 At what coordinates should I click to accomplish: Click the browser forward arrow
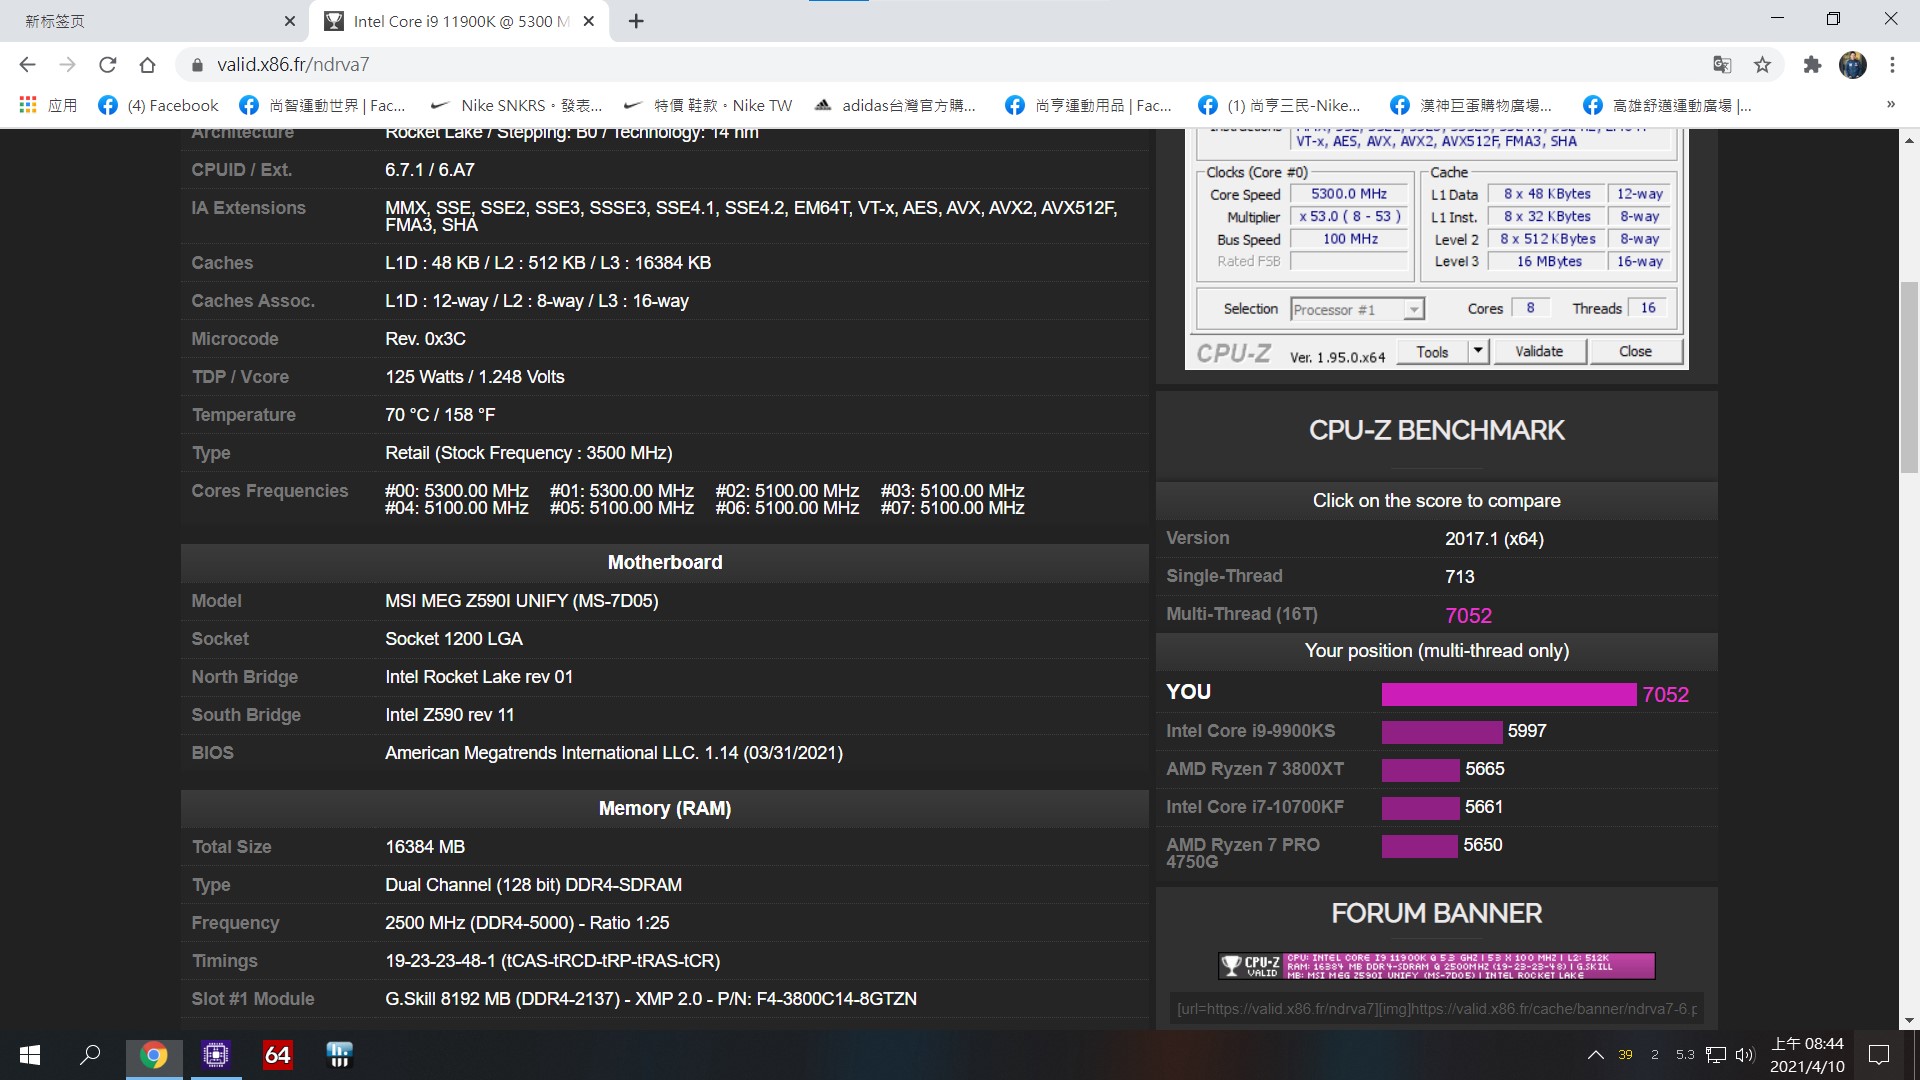[x=67, y=65]
